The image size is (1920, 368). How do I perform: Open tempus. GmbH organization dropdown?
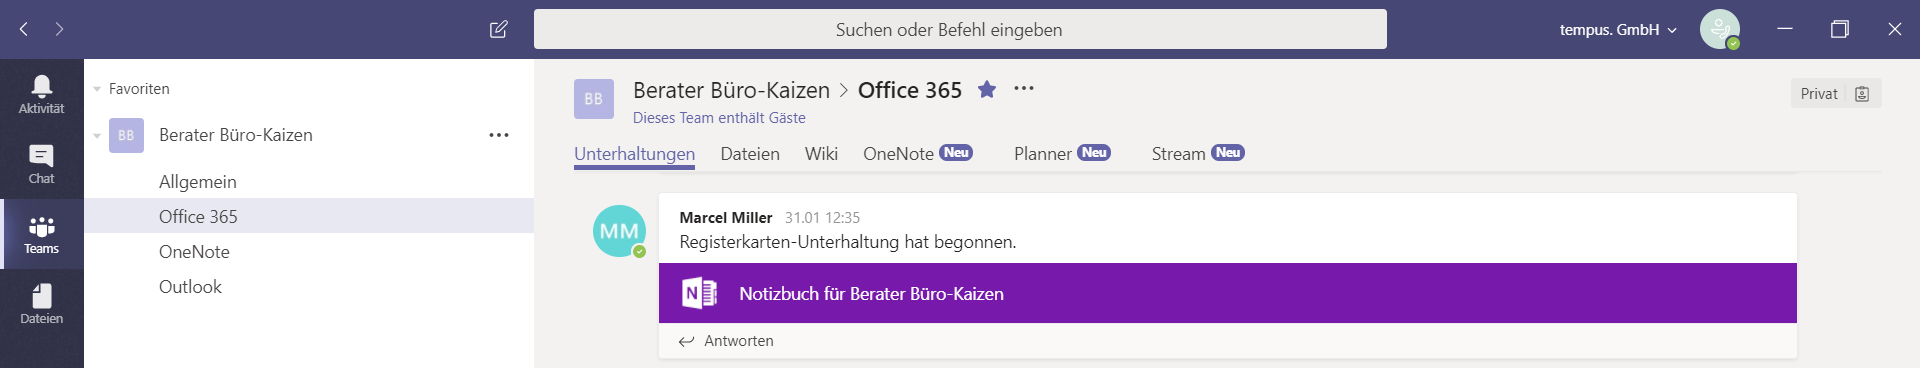click(x=1618, y=30)
